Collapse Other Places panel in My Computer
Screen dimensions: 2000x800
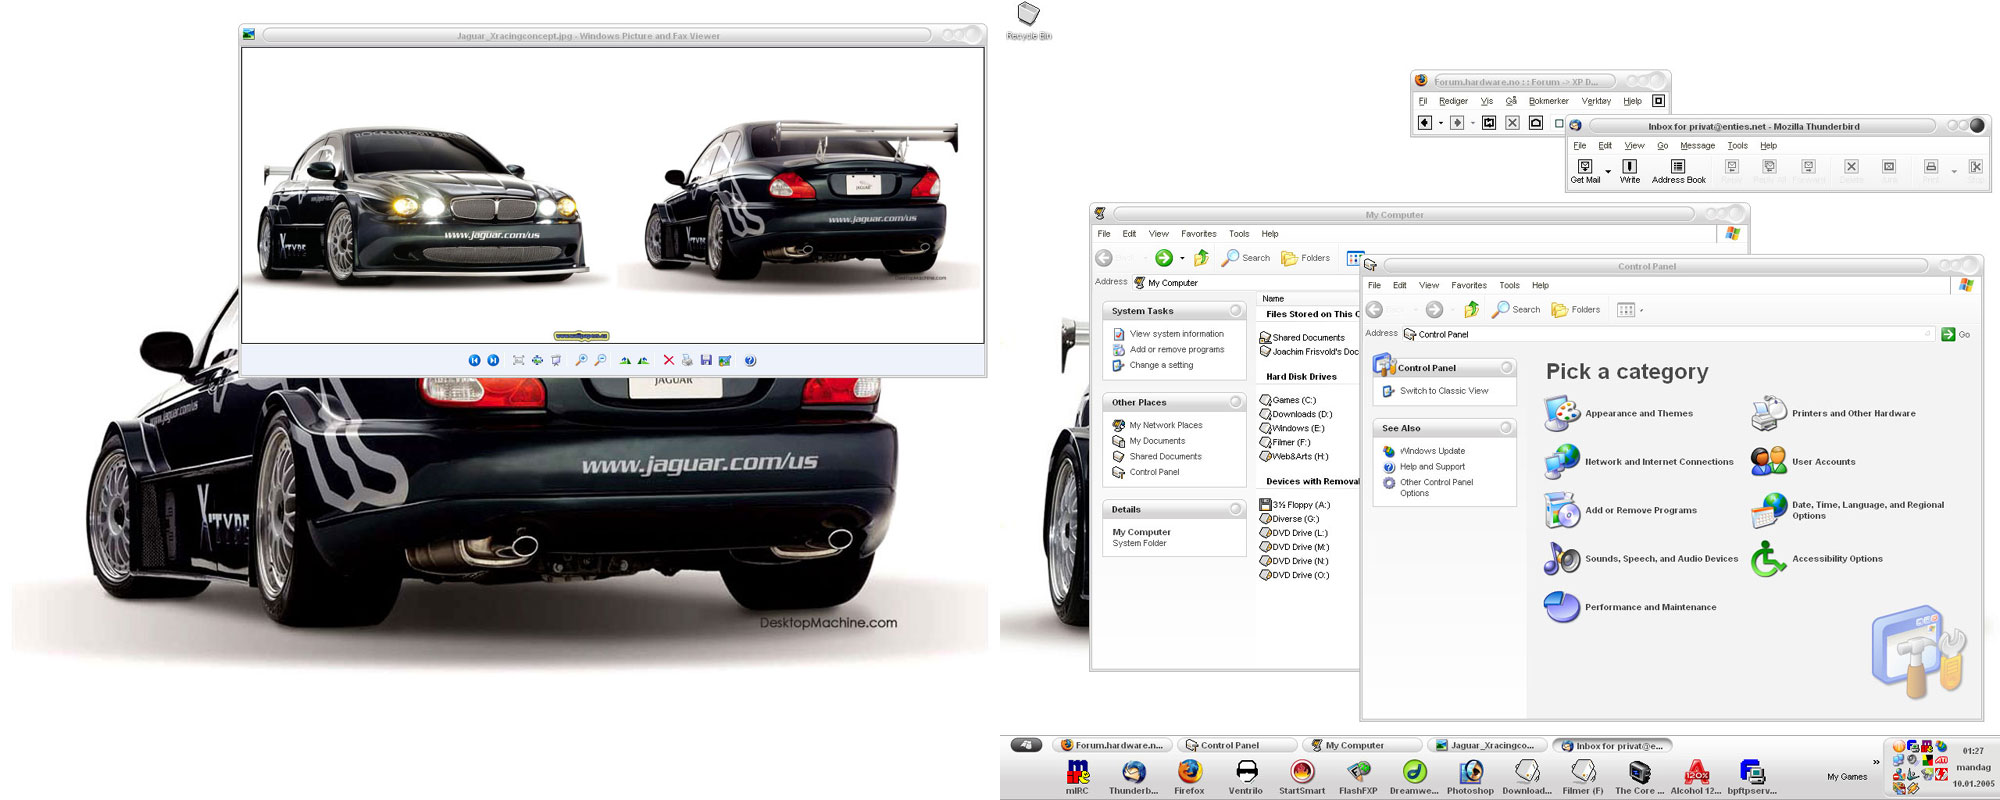[1236, 402]
